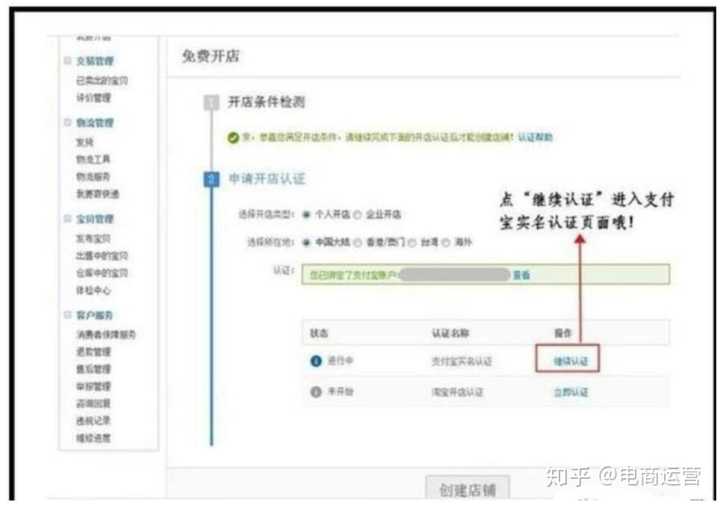Screen dimensions: 720x505
Task: Choose 中国大陆 as location
Action: [306, 242]
